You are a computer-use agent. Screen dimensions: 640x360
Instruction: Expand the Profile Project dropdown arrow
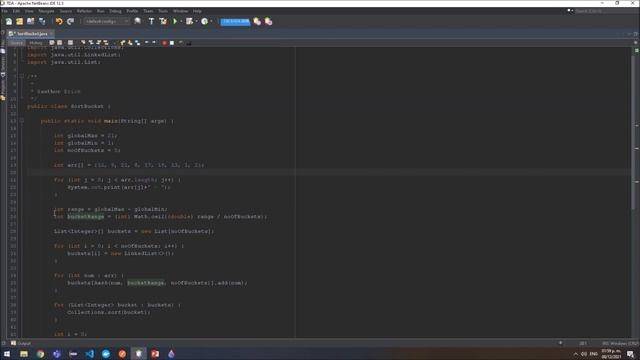pos(211,21)
